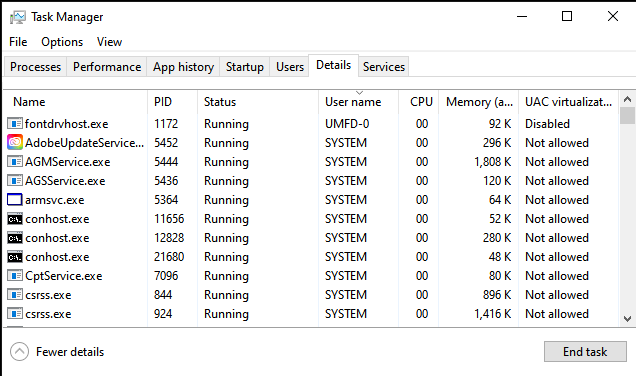Switch to the Performance tab
636x376 pixels.
click(107, 67)
